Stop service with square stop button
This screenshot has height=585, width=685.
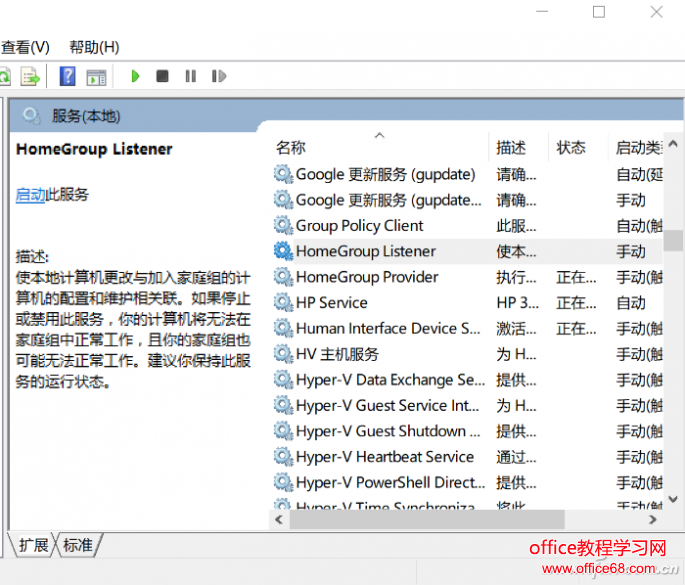(163, 76)
